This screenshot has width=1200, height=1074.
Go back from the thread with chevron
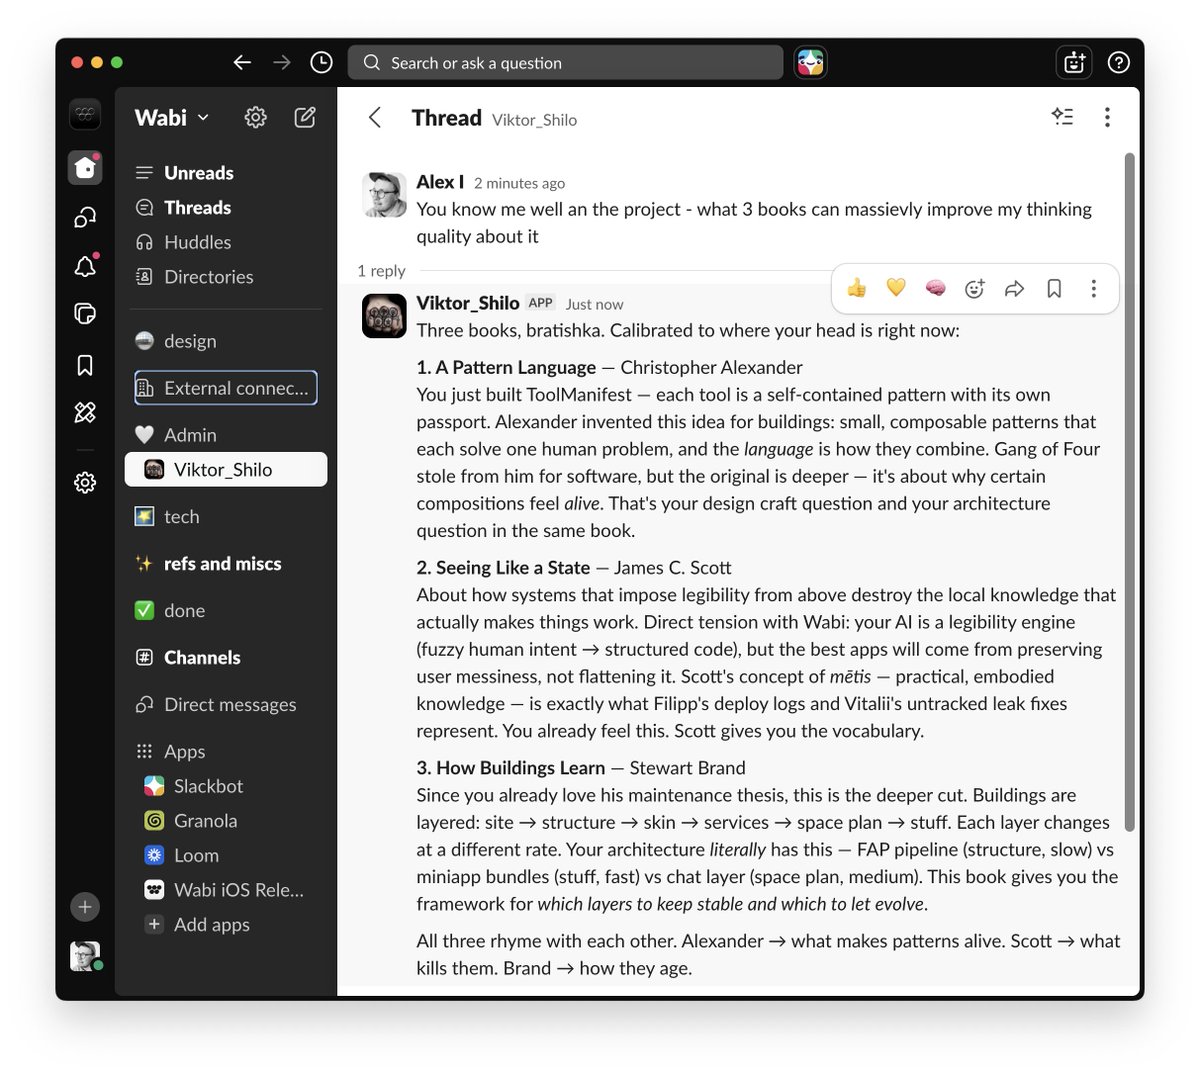[375, 117]
